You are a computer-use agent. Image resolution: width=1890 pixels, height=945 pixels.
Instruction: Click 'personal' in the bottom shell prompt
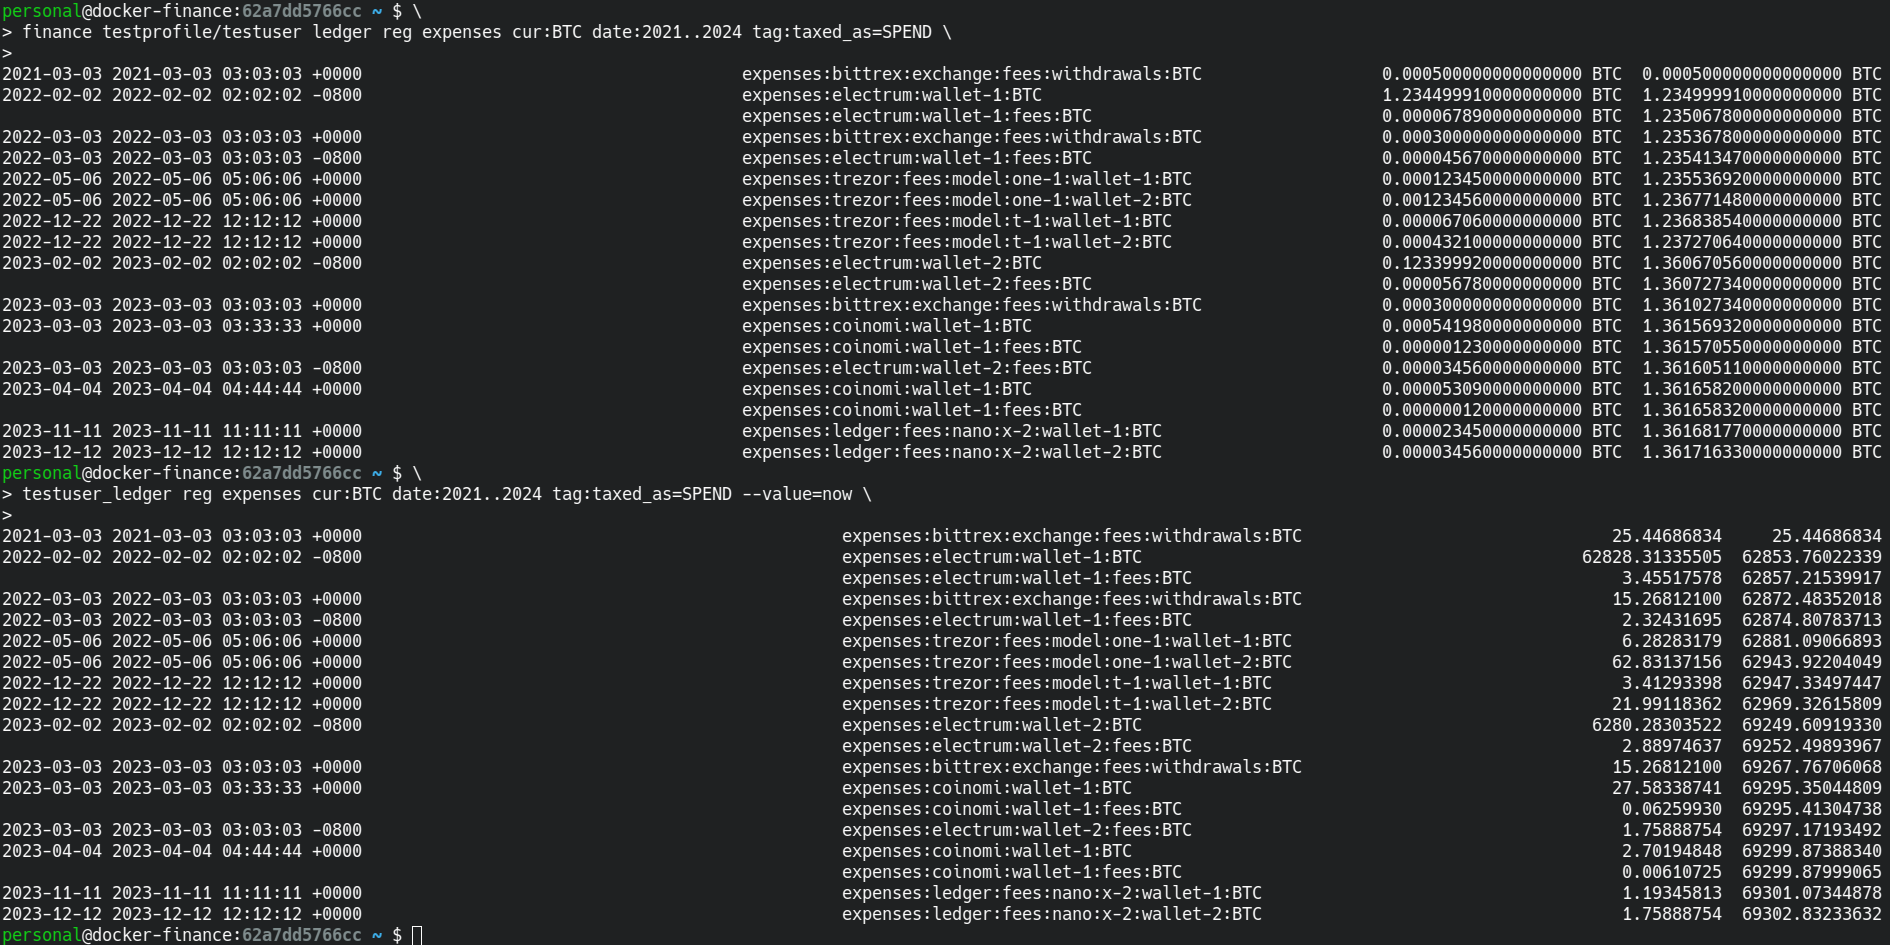coord(41,935)
